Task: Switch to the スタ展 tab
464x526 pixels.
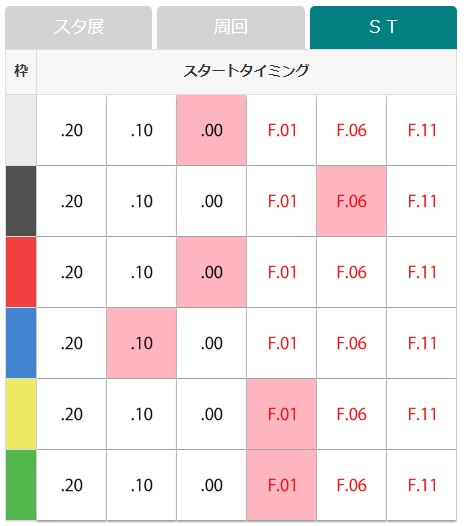Action: pos(79,28)
